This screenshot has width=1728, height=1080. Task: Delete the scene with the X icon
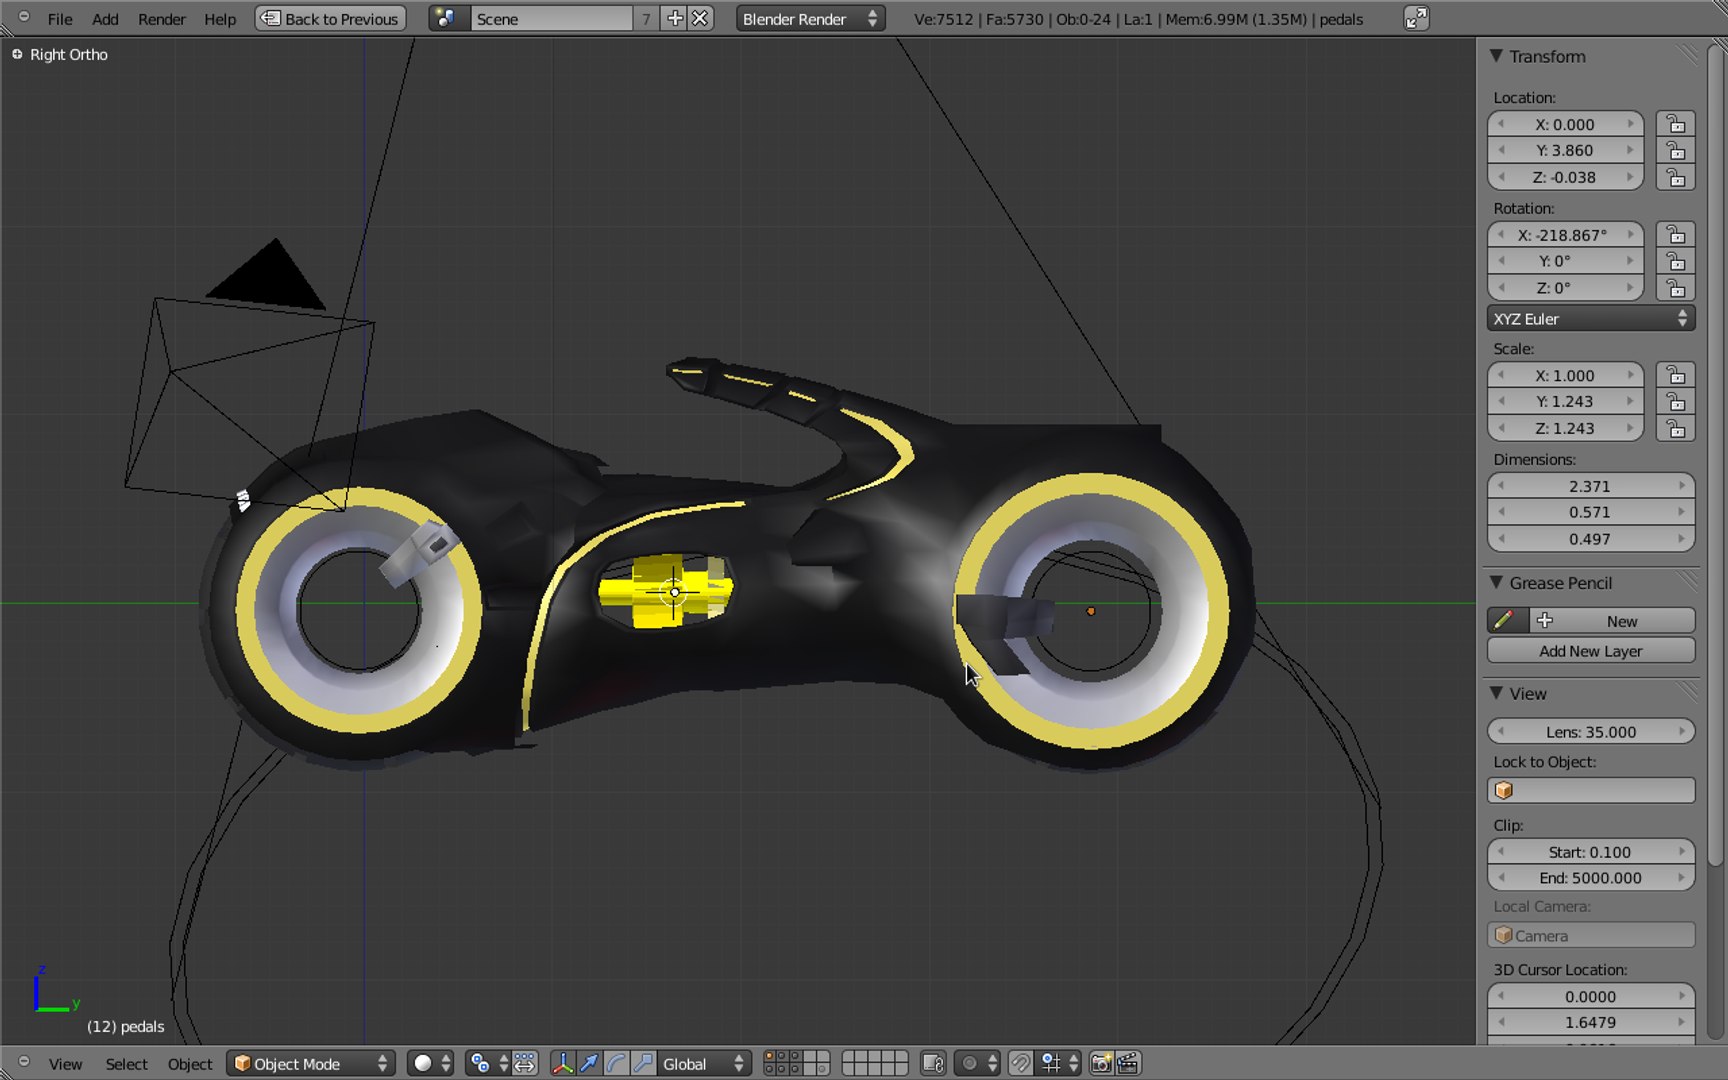pyautogui.click(x=700, y=19)
